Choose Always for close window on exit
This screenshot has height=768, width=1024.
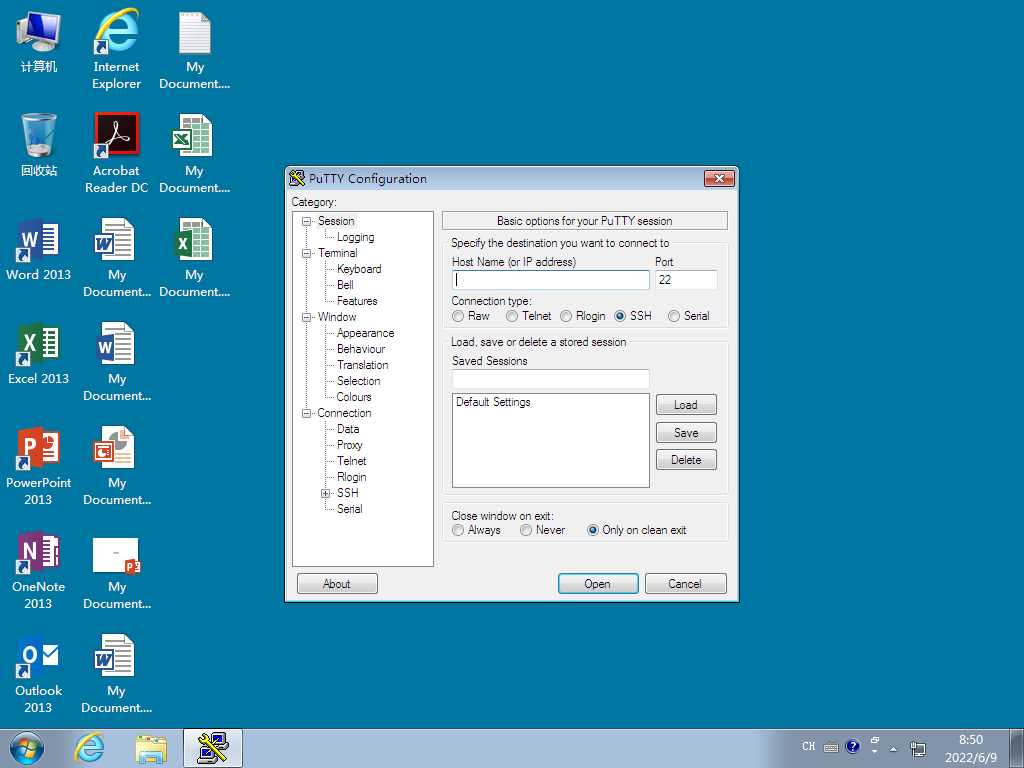tap(458, 530)
